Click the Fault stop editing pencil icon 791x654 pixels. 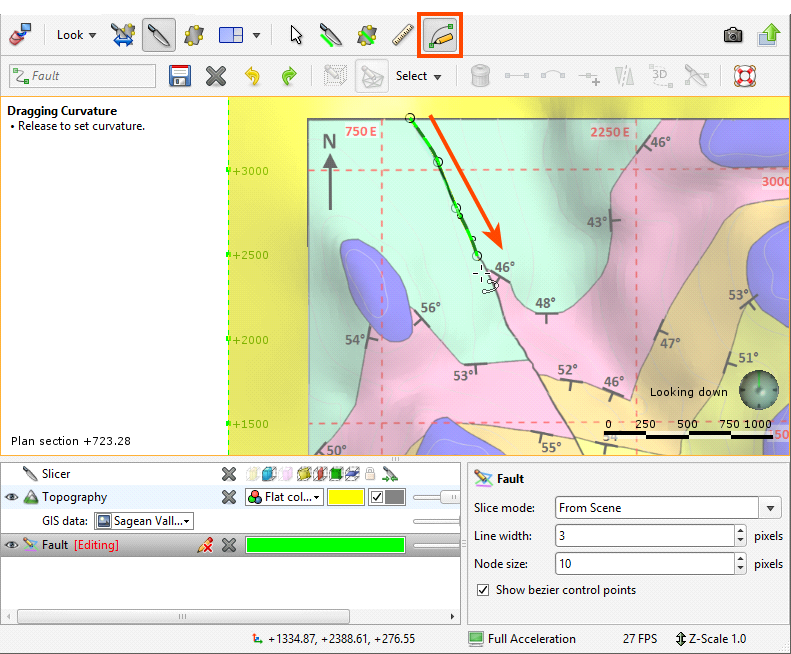click(x=205, y=545)
